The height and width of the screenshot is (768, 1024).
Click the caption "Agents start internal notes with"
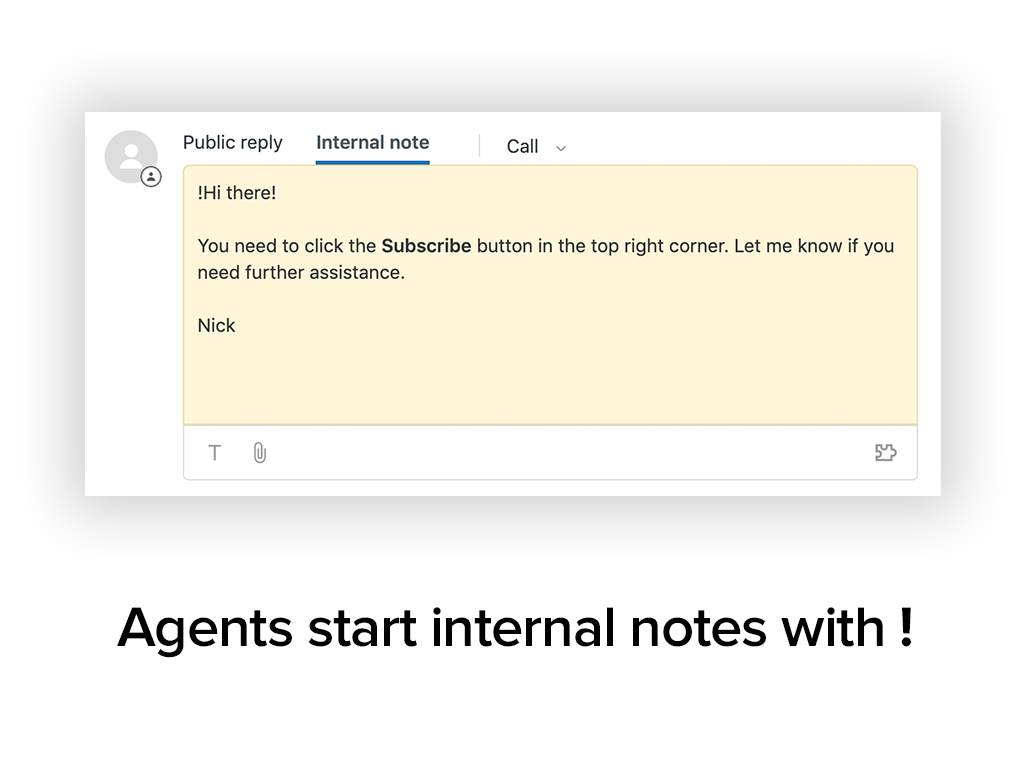click(x=500, y=628)
